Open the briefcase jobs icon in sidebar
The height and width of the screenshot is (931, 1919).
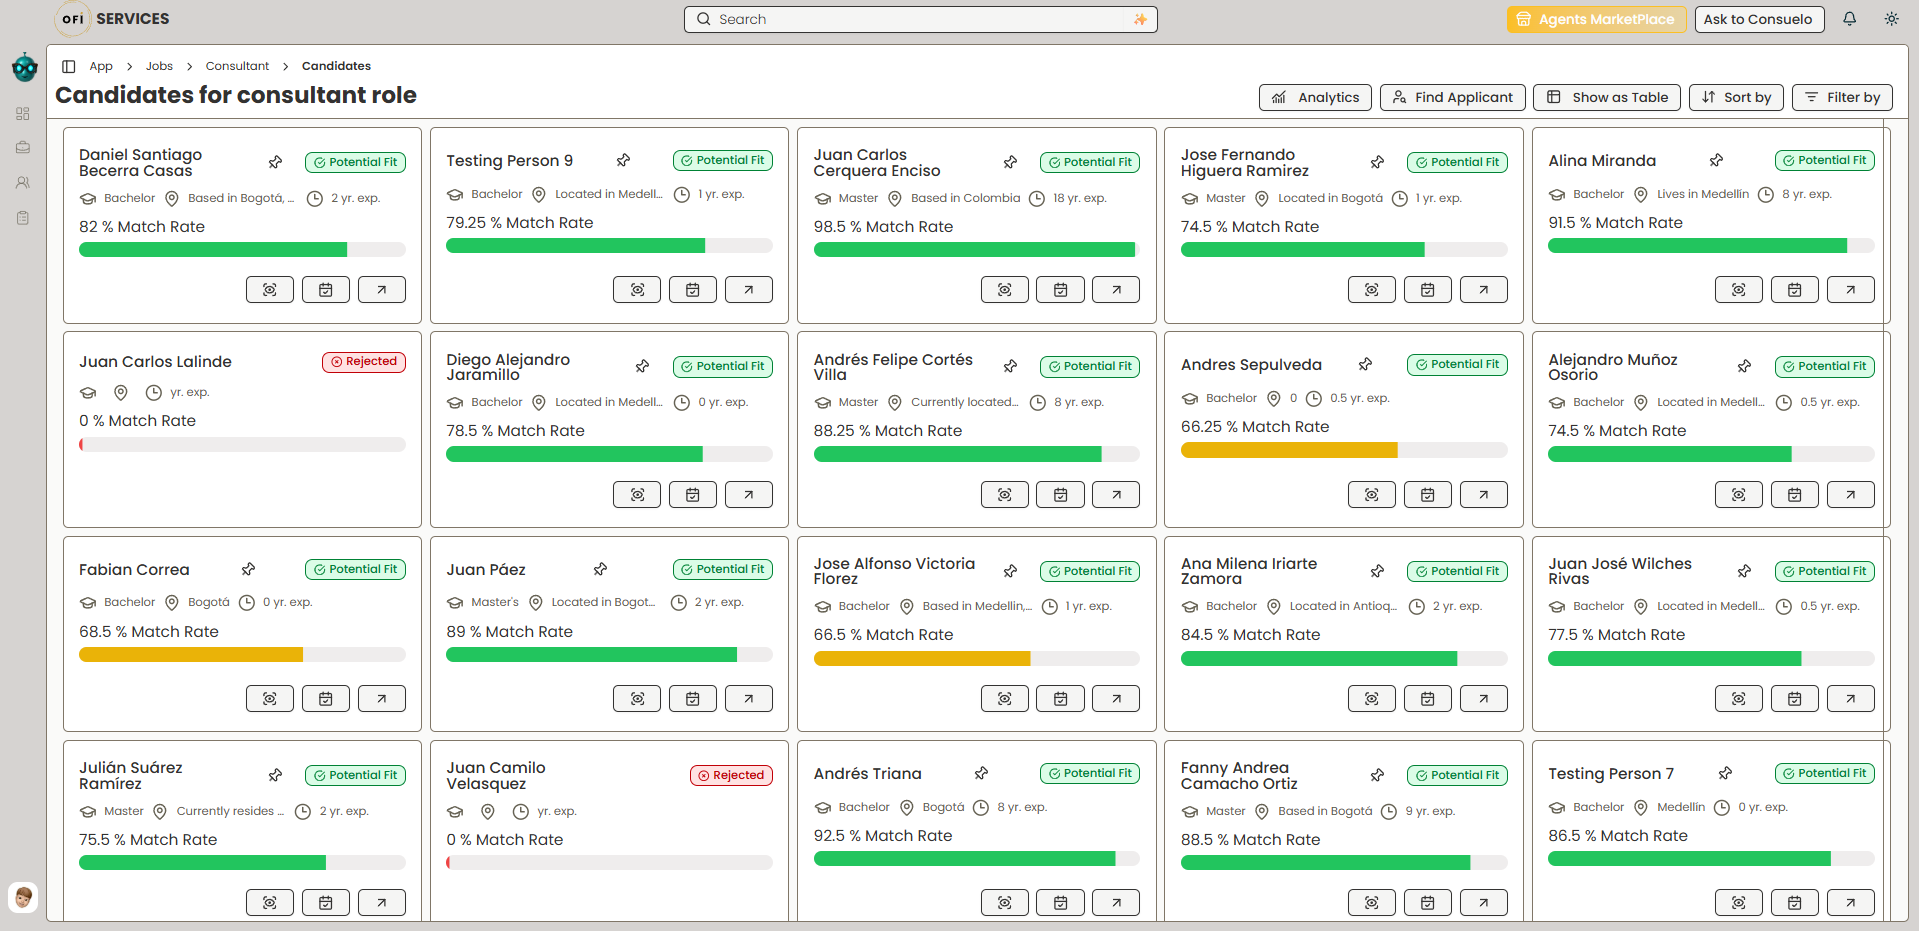click(23, 148)
